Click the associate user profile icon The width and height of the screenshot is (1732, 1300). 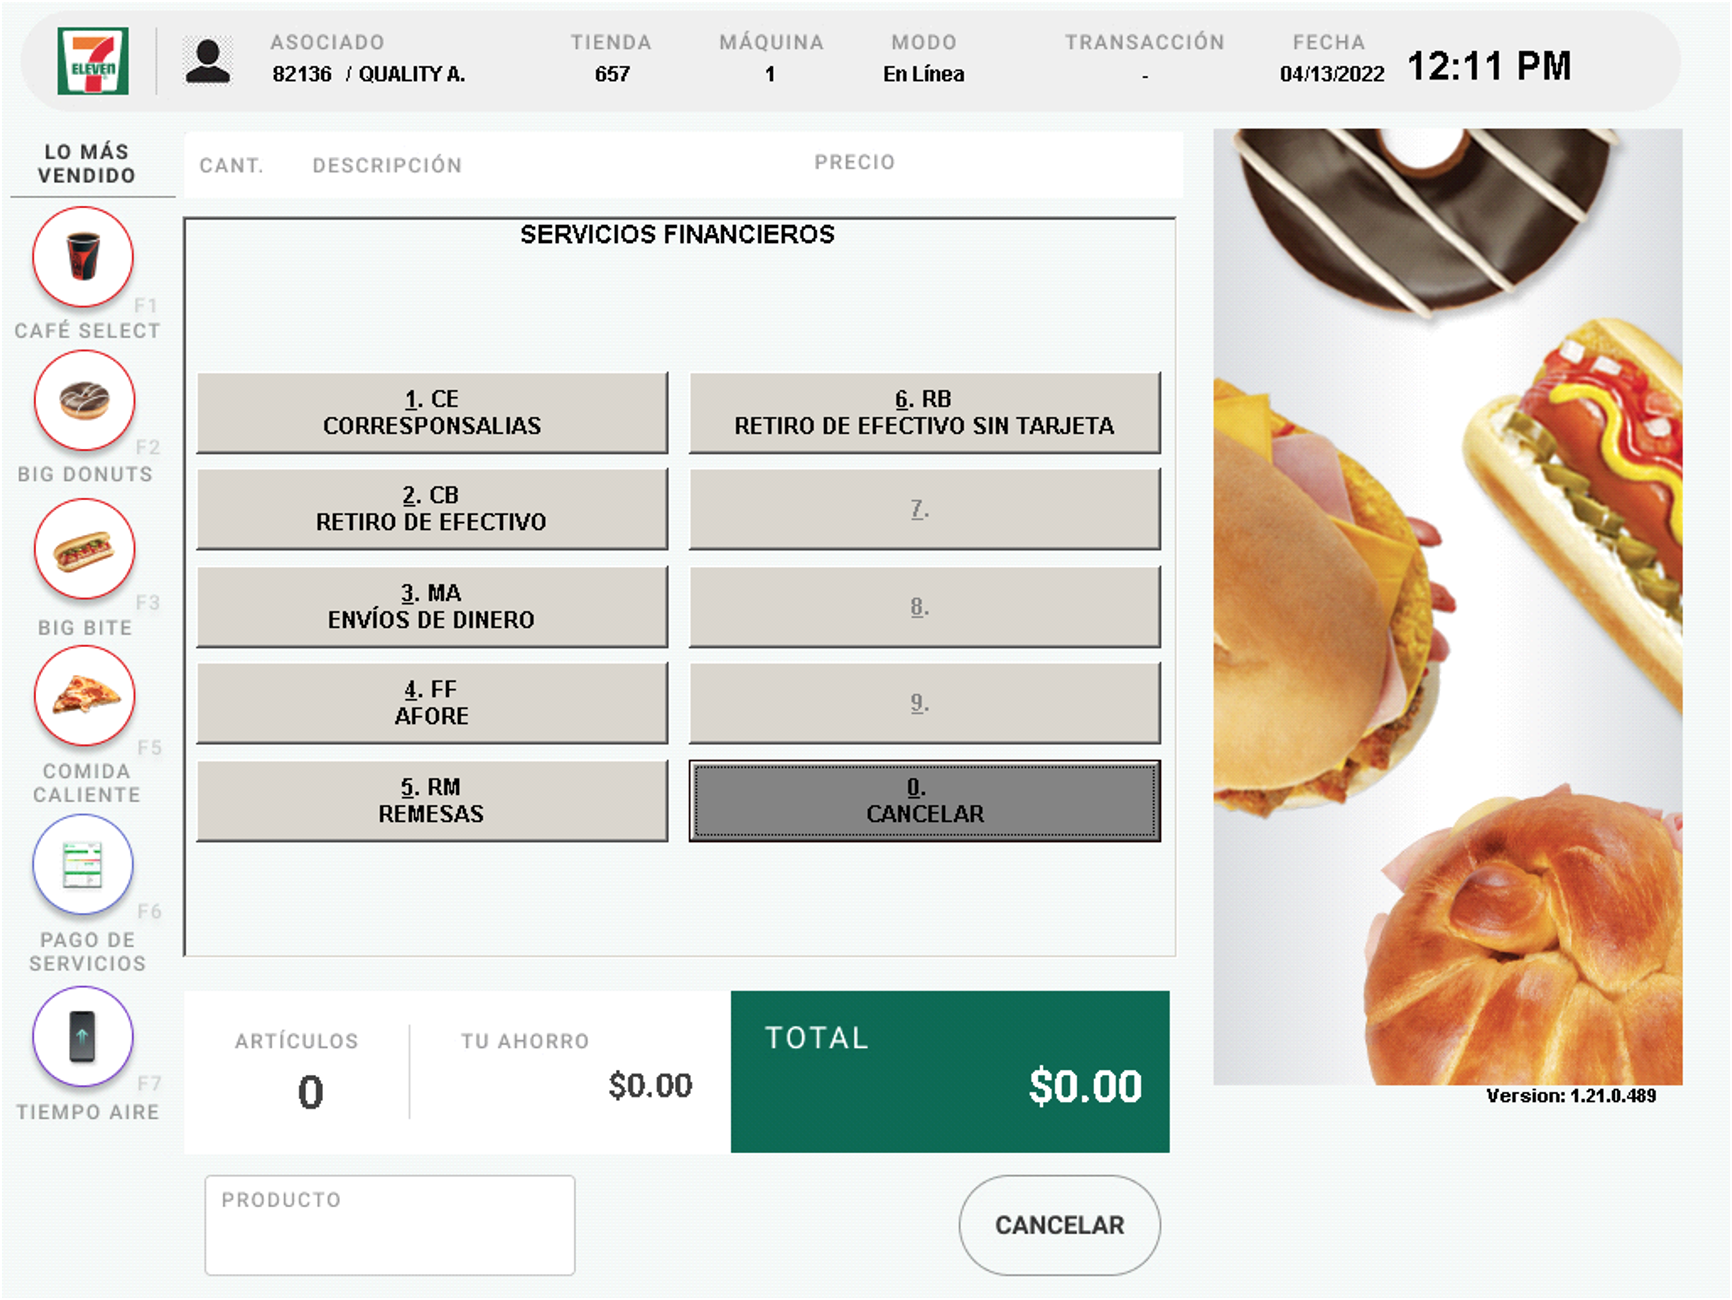point(208,61)
